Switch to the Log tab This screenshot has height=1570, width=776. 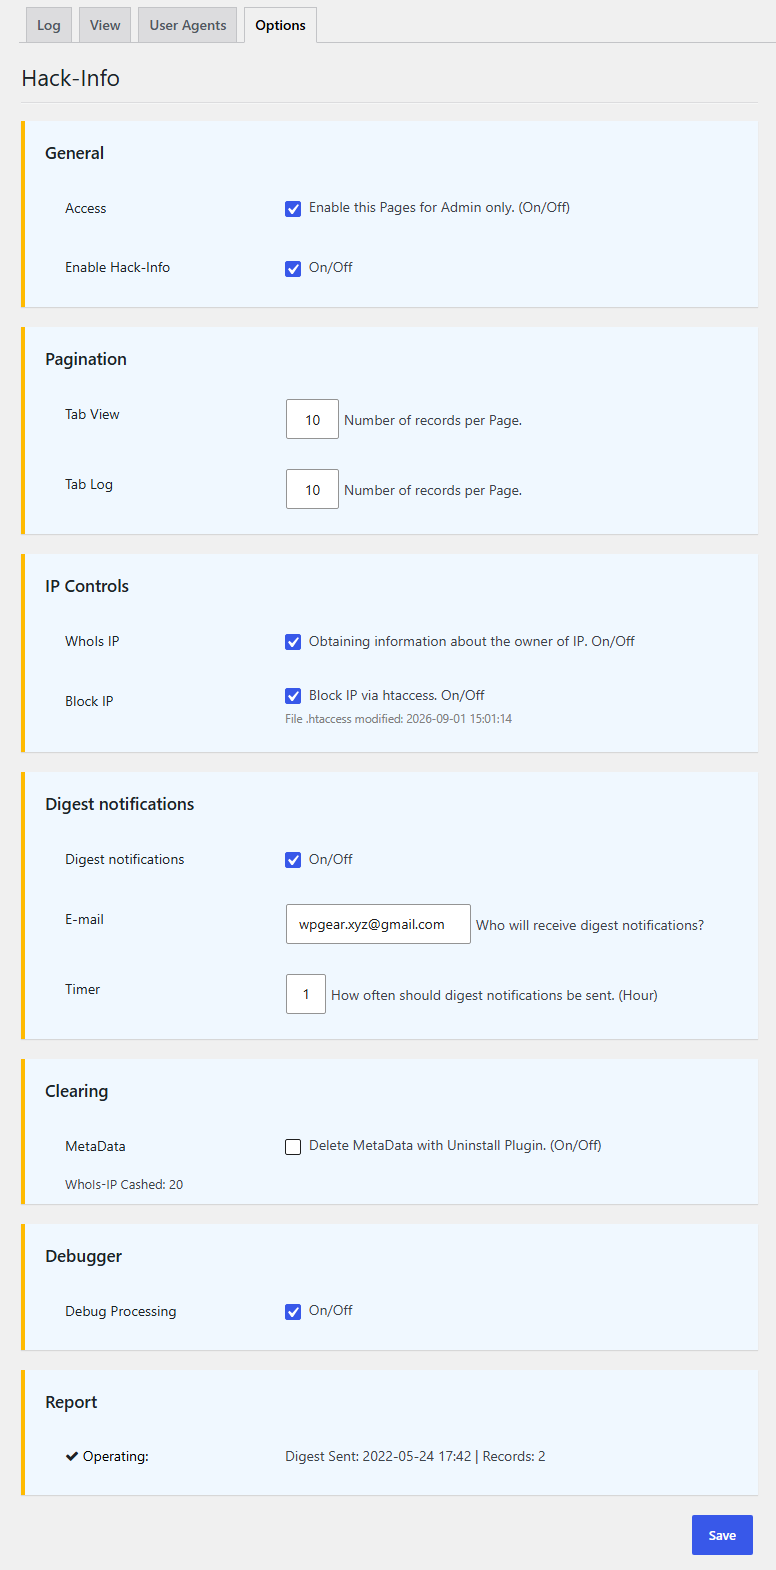49,25
